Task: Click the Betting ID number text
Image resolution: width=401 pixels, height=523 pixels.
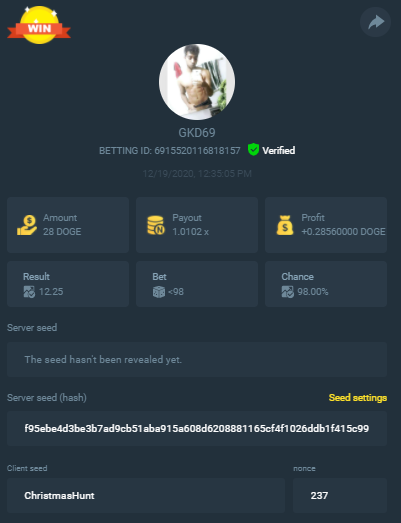Action: (x=197, y=151)
